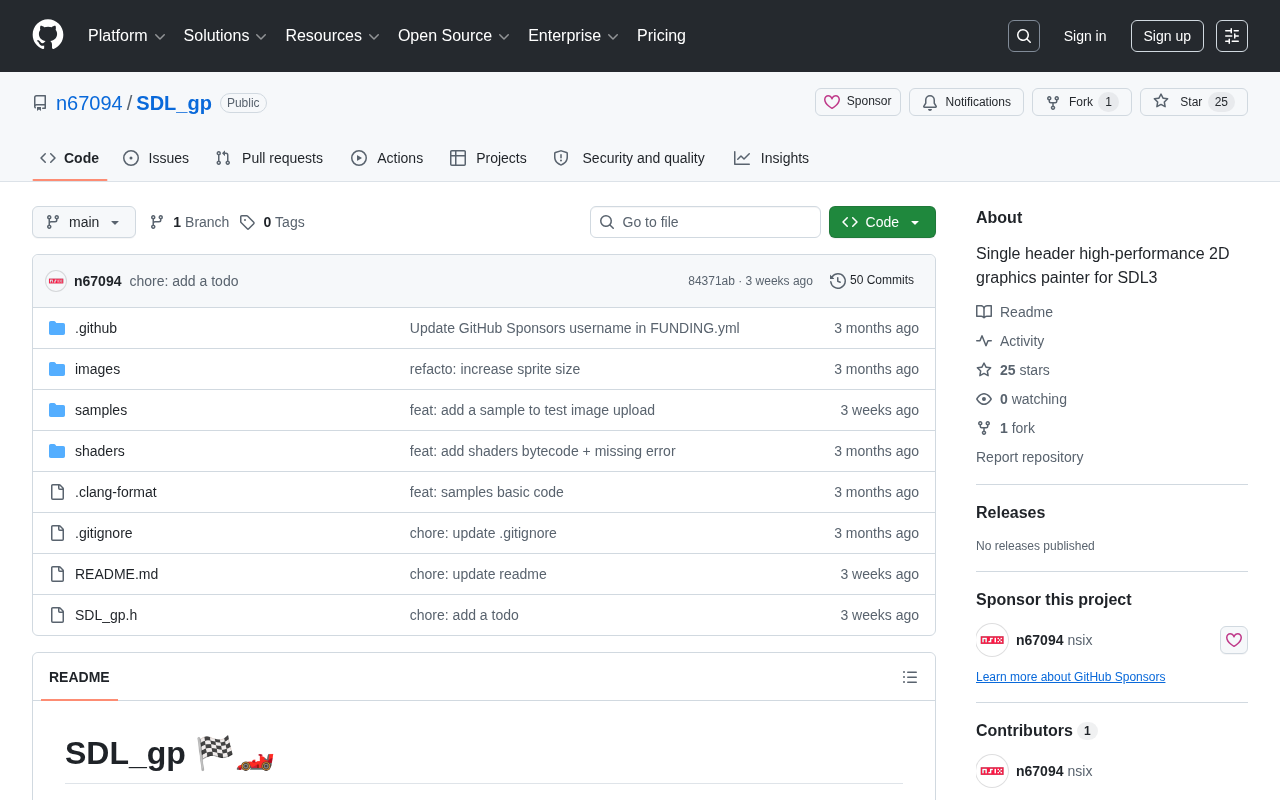The height and width of the screenshot is (800, 1280).
Task: Open the Contributors heading link
Action: [x=1036, y=731]
